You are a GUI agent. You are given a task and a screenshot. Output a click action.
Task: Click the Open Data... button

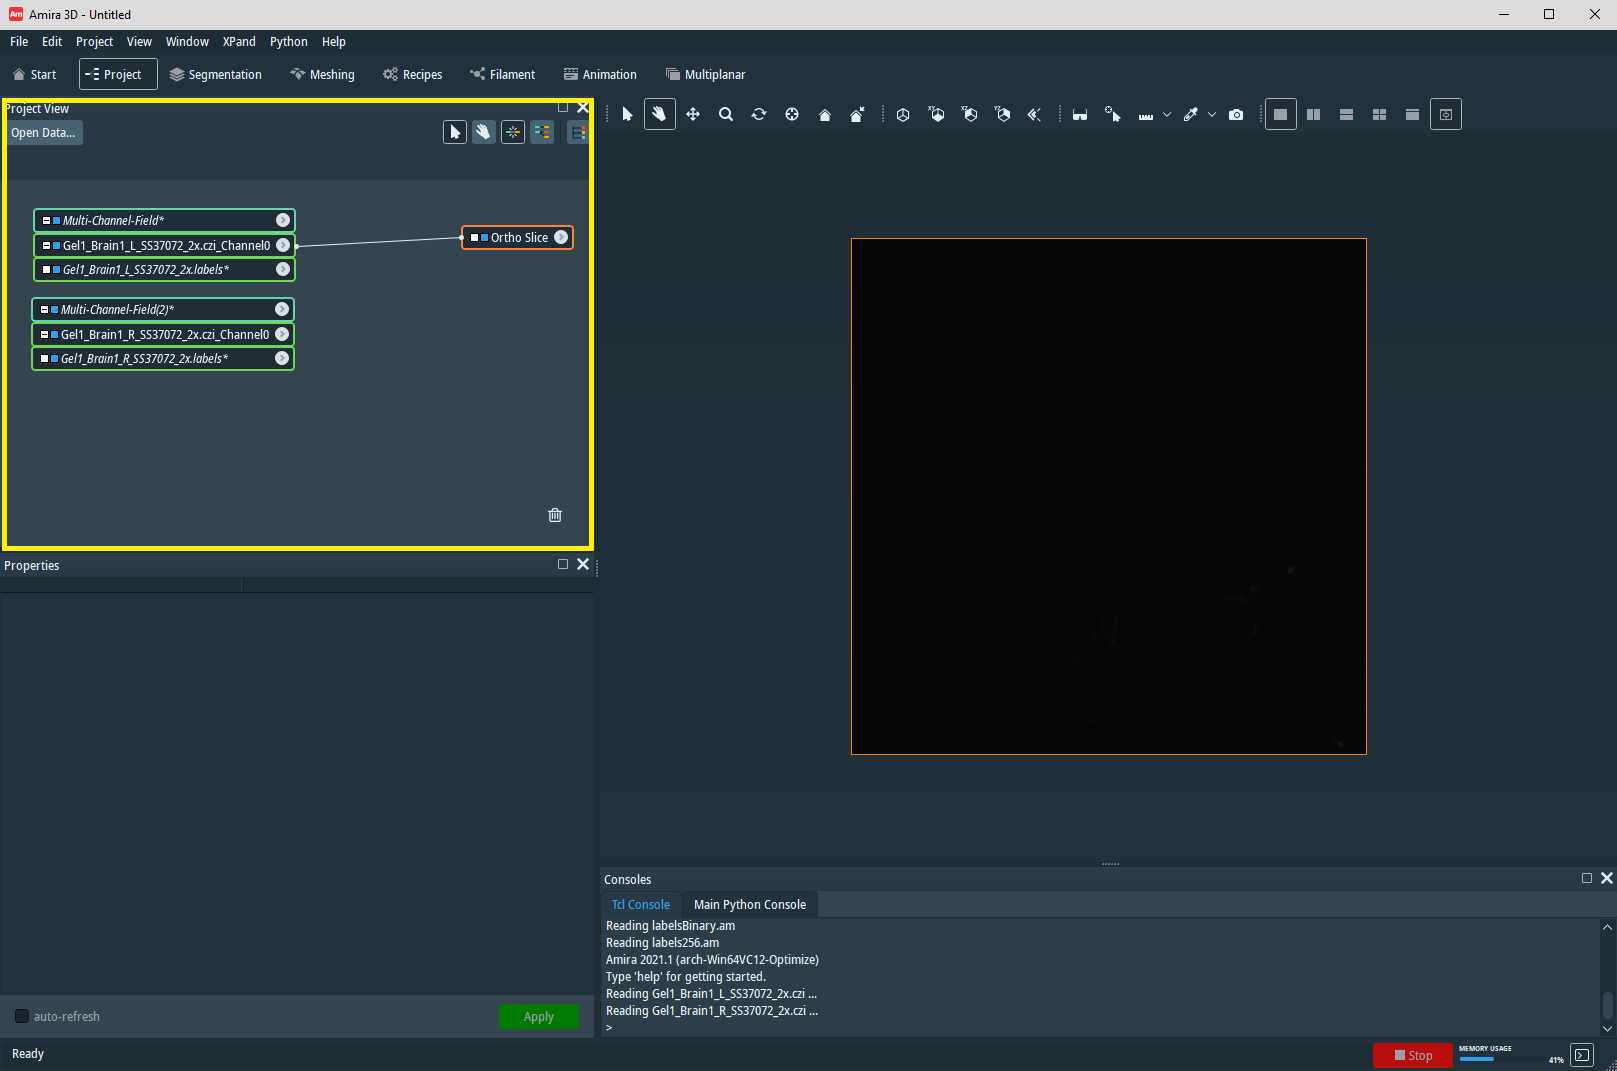44,133
